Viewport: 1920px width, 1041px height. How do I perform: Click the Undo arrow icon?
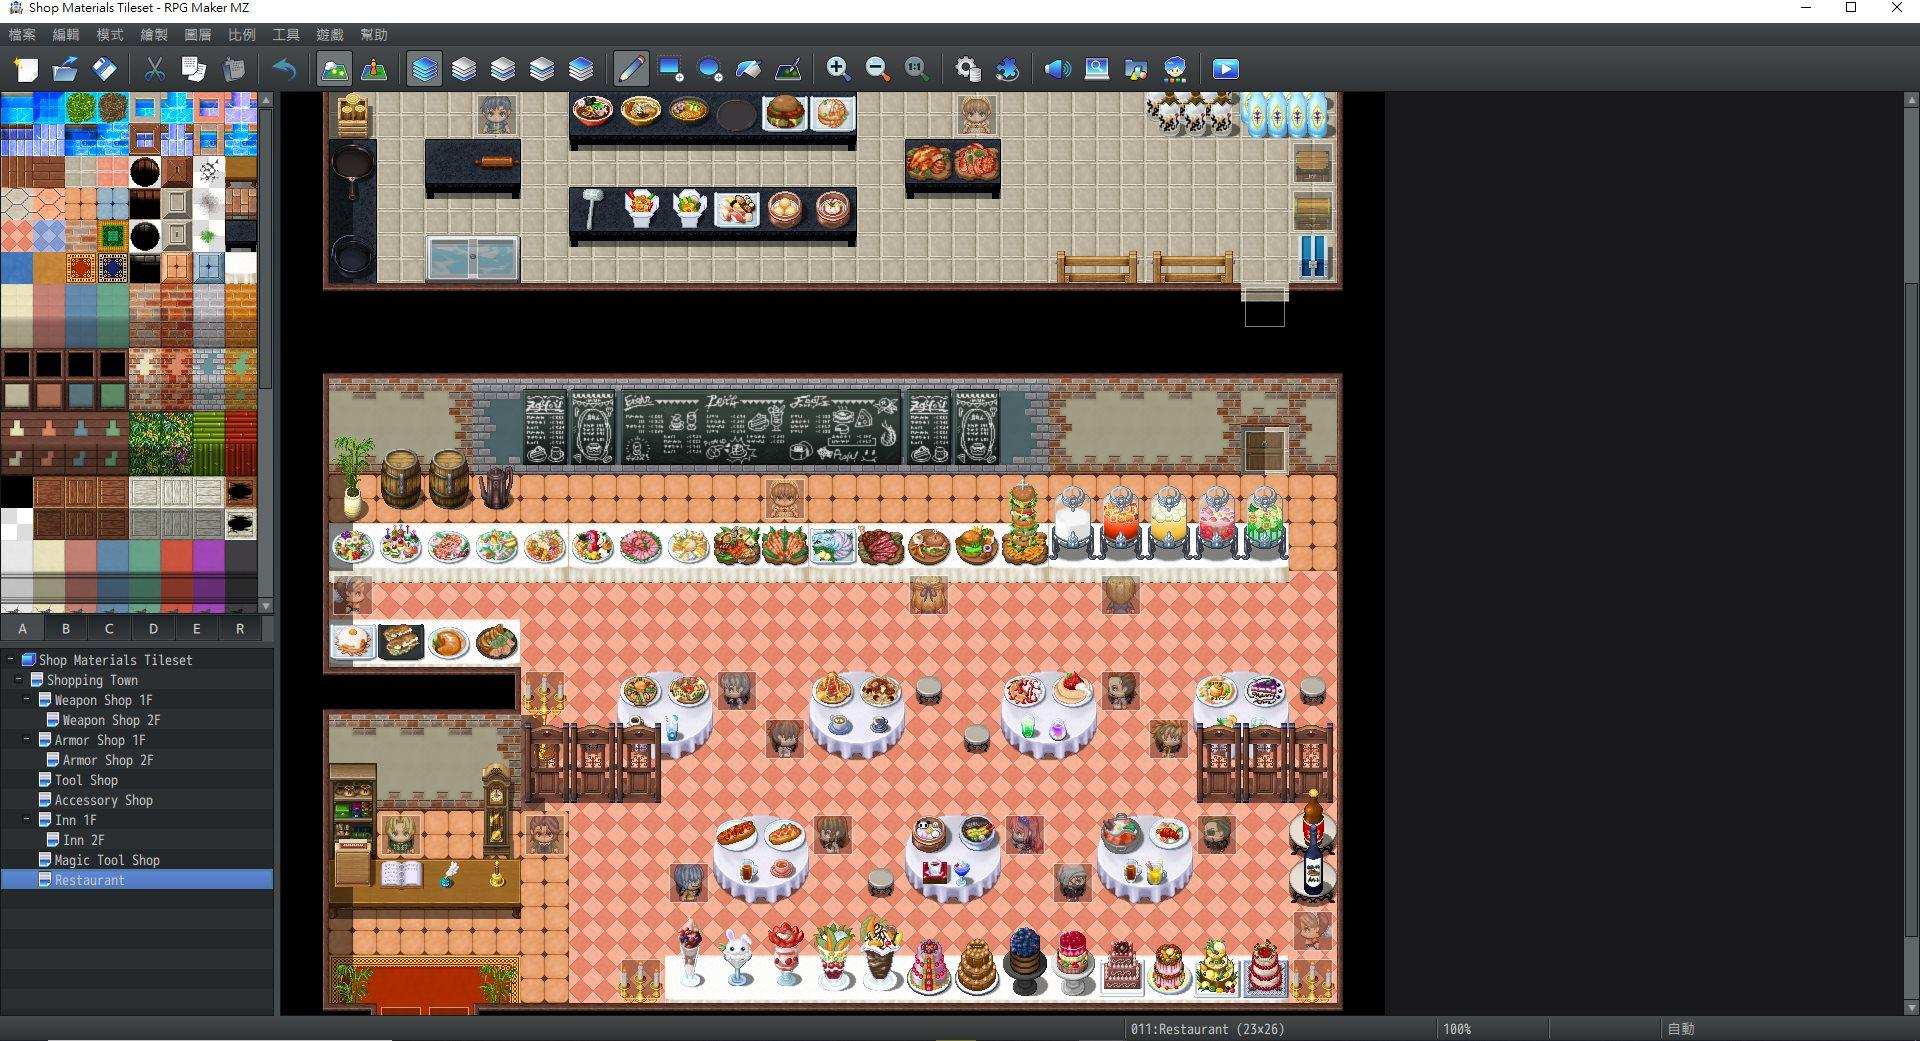(x=285, y=69)
